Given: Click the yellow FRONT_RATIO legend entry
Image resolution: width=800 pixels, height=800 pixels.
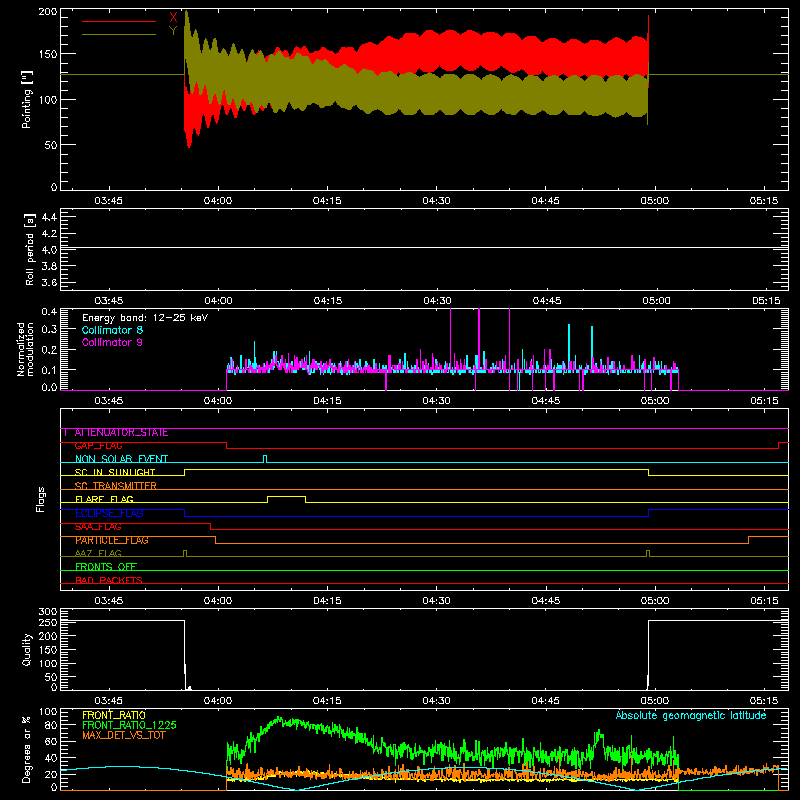Looking at the screenshot, I should pos(114,715).
